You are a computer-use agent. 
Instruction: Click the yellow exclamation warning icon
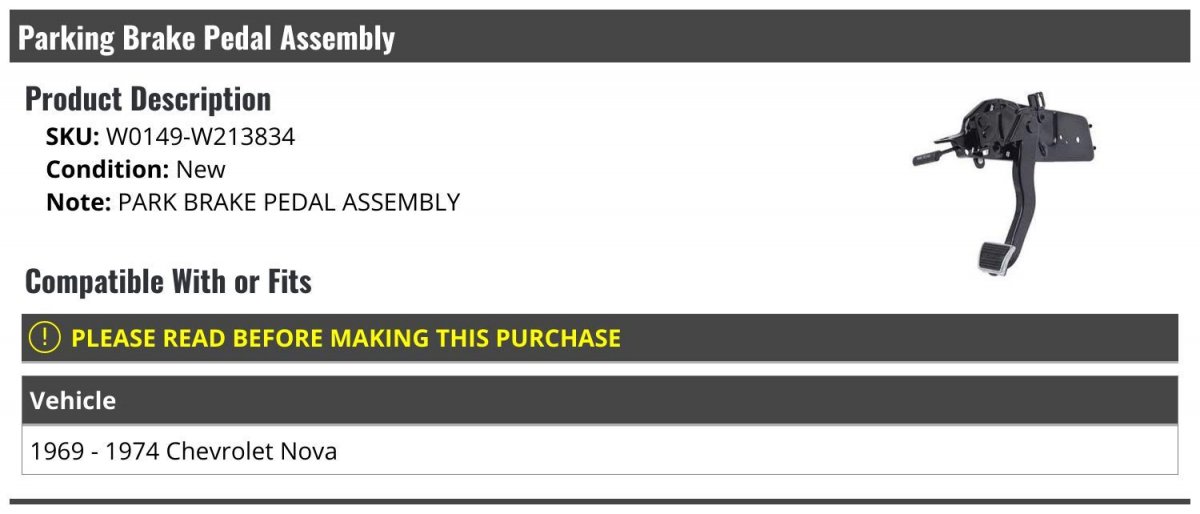(x=45, y=337)
